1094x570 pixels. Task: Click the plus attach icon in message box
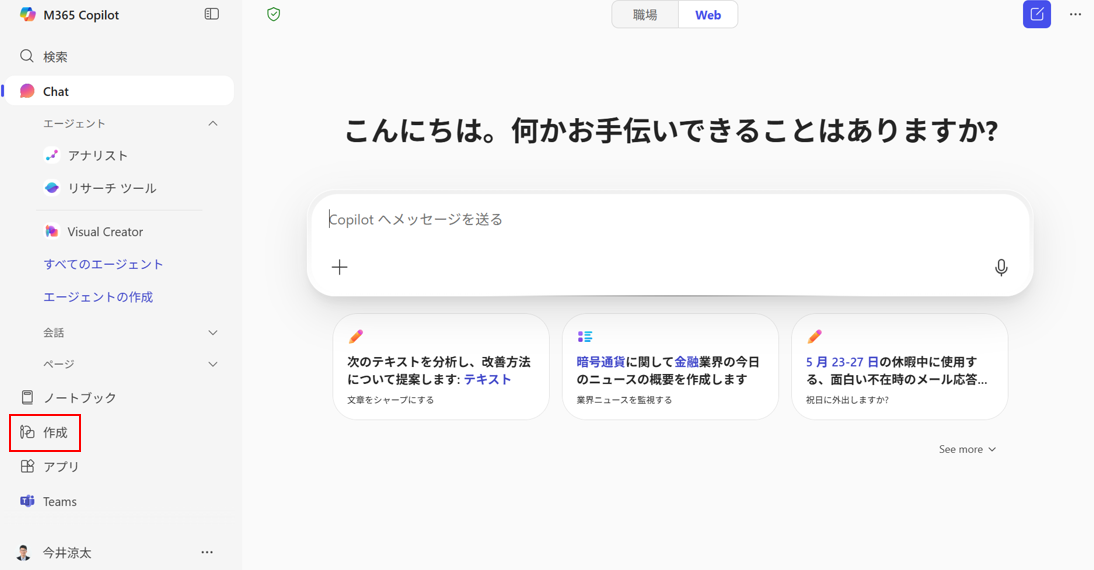point(339,267)
